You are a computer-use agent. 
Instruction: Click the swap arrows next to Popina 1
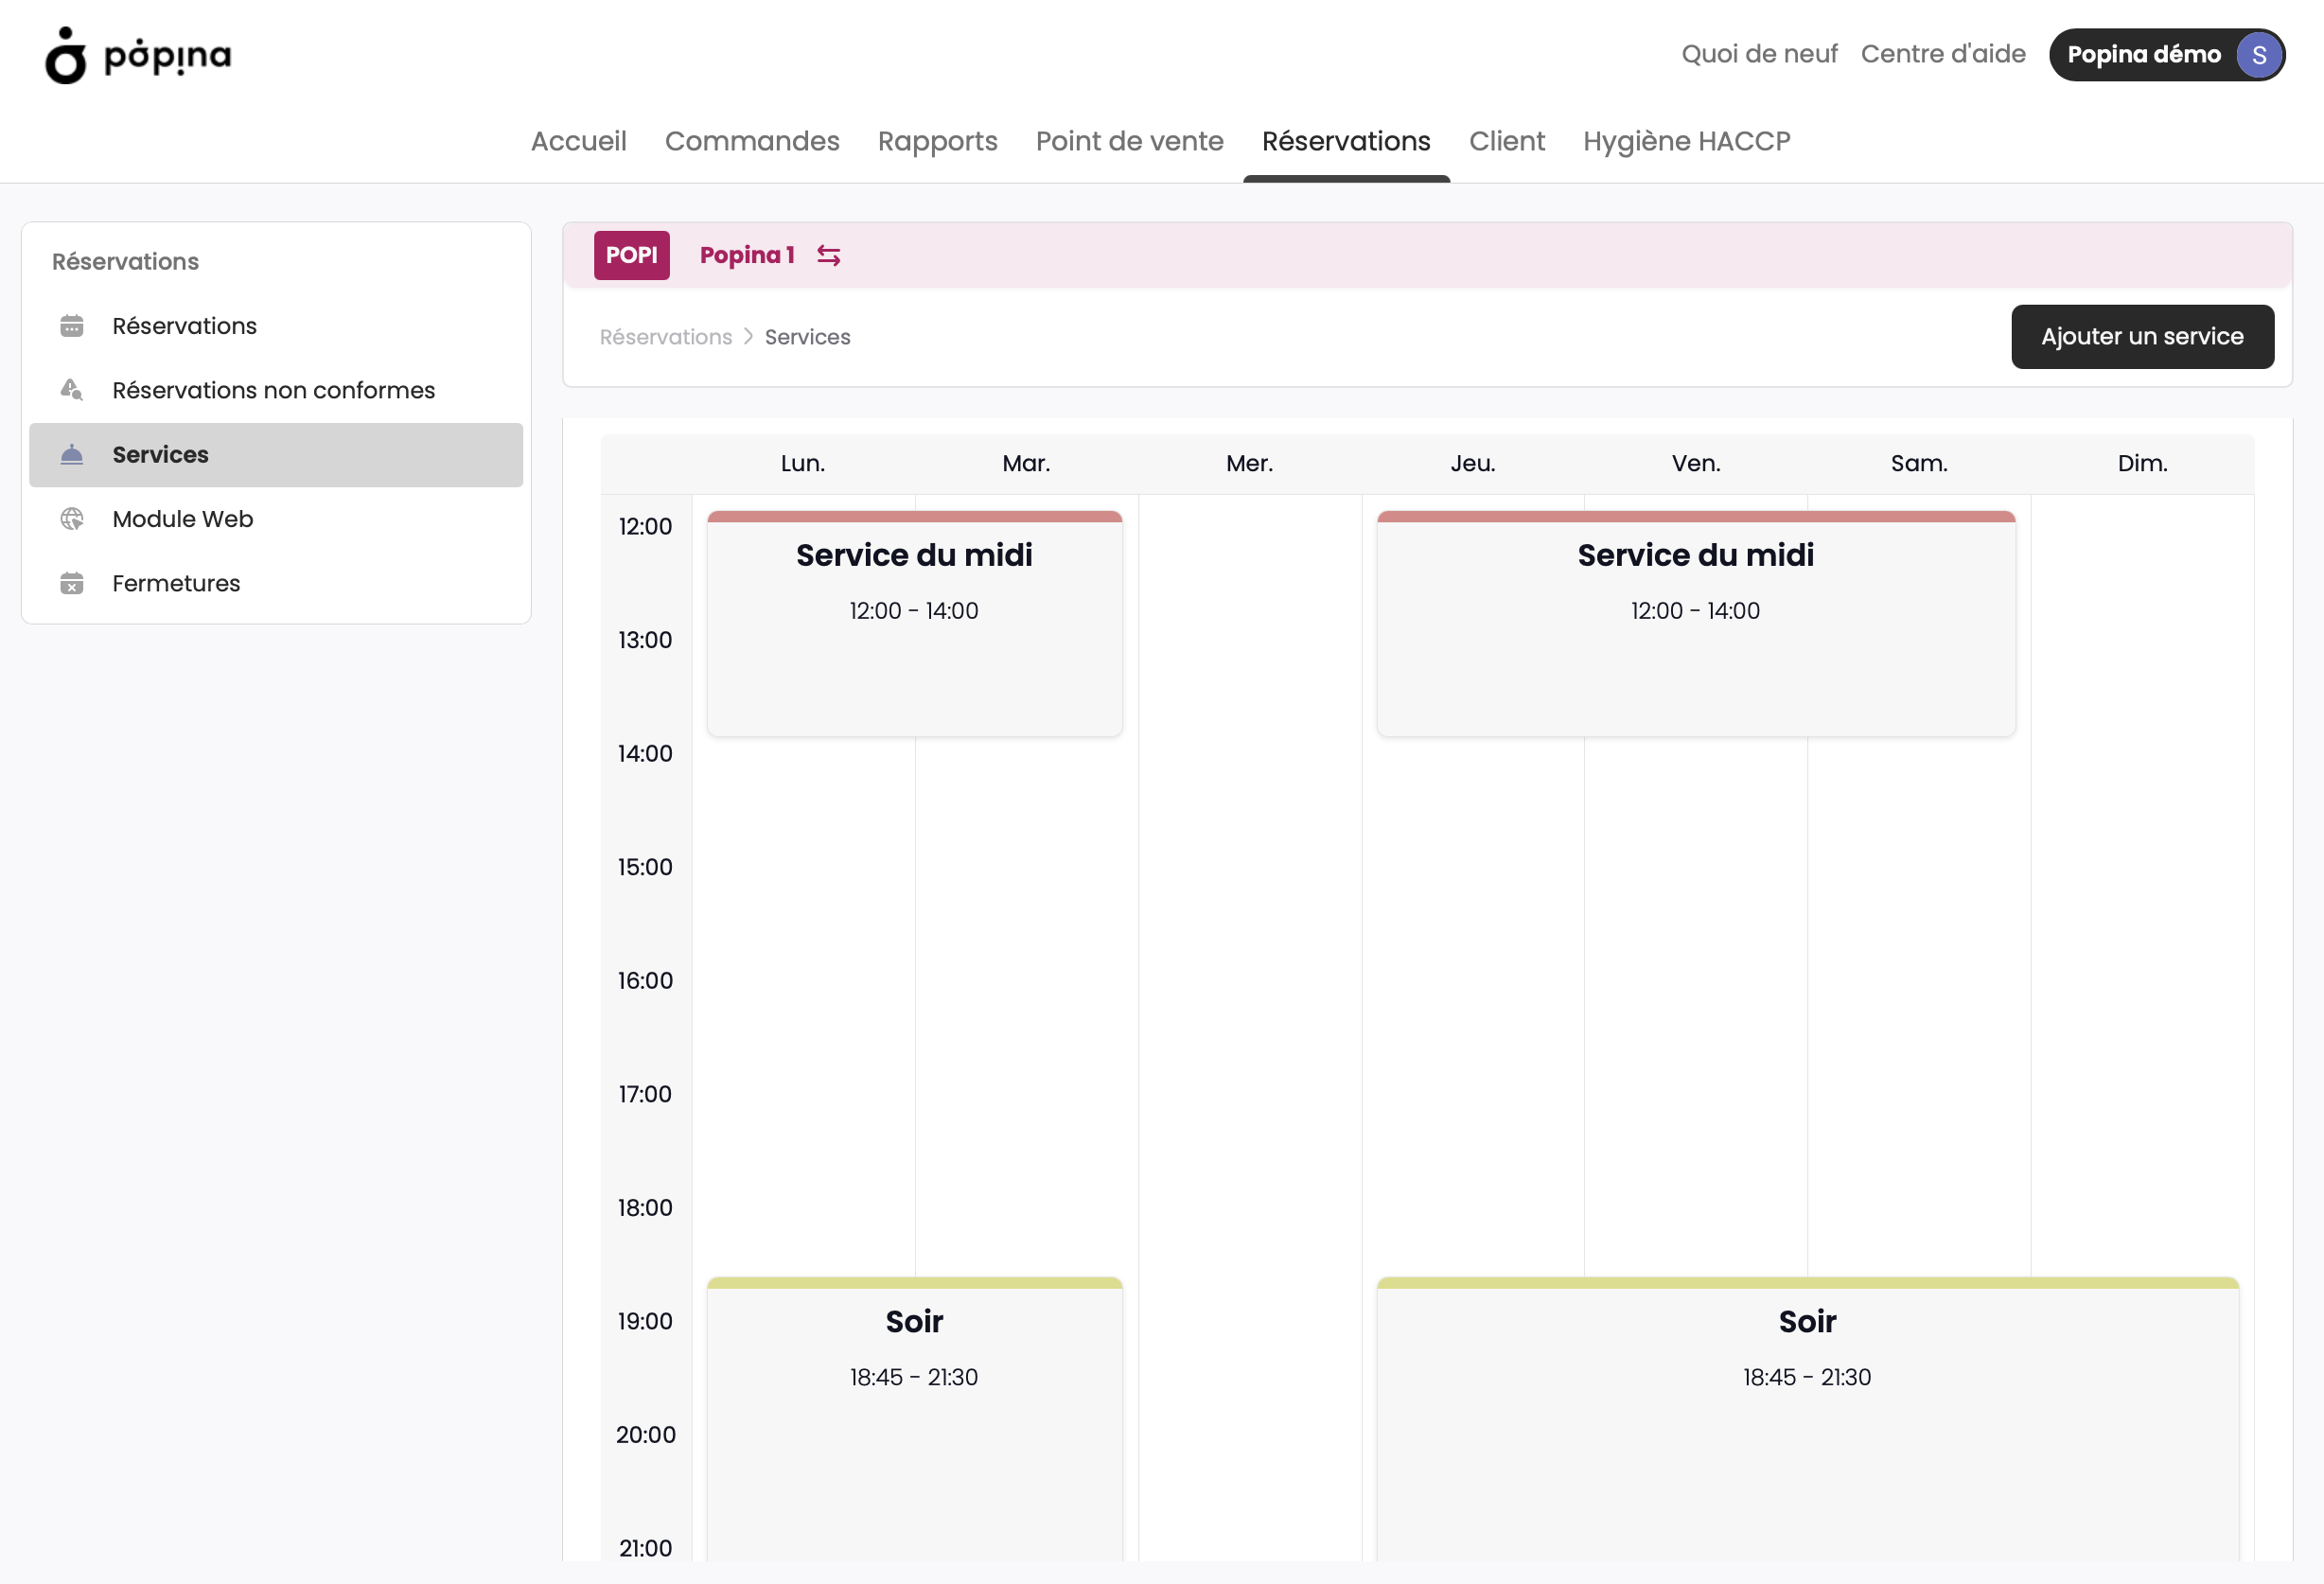pyautogui.click(x=829, y=256)
